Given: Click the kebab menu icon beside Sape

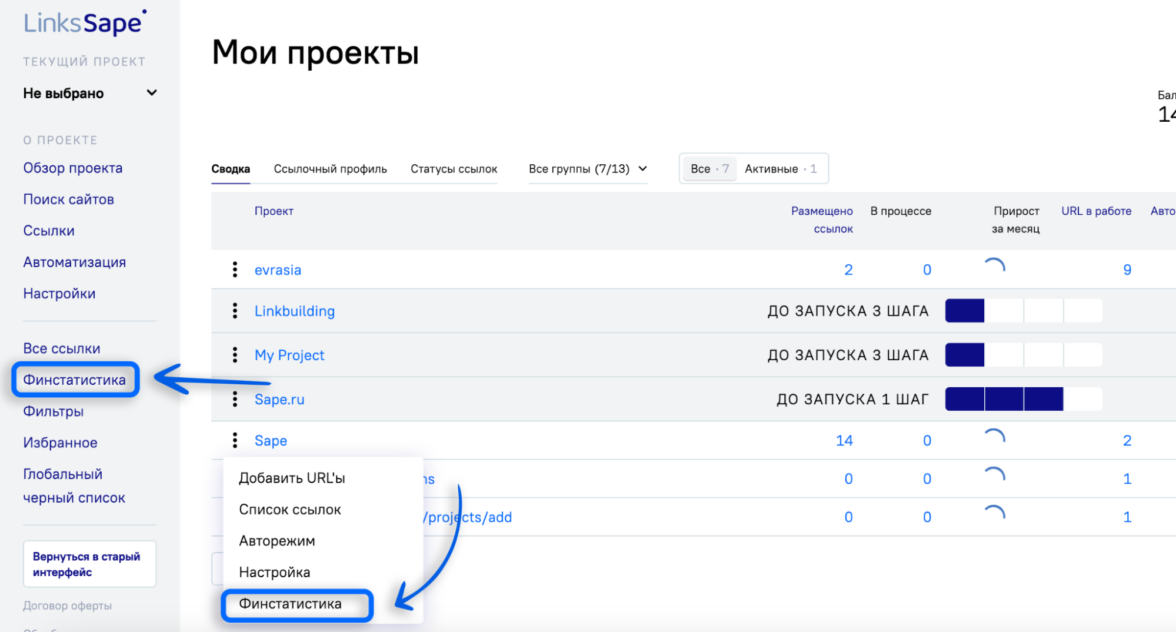Looking at the screenshot, I should [235, 440].
